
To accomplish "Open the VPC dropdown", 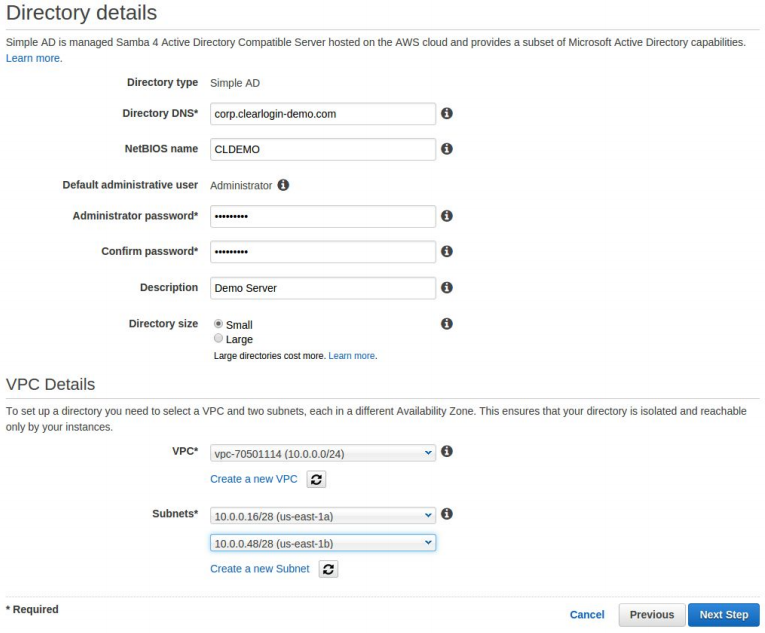I will click(x=323, y=453).
